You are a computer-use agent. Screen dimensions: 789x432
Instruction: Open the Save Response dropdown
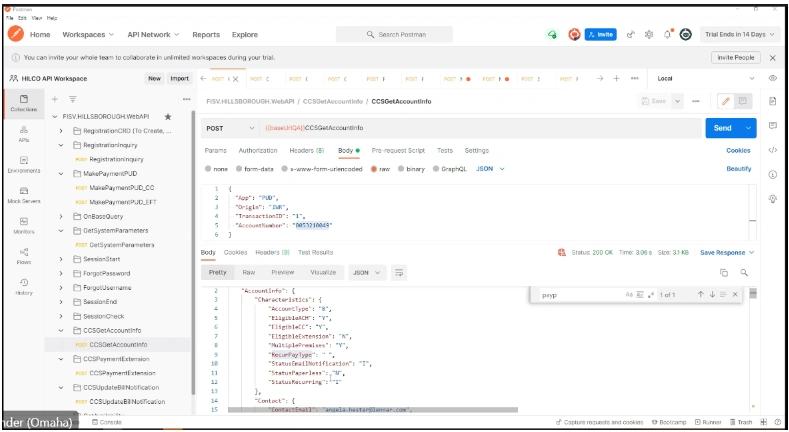727,252
